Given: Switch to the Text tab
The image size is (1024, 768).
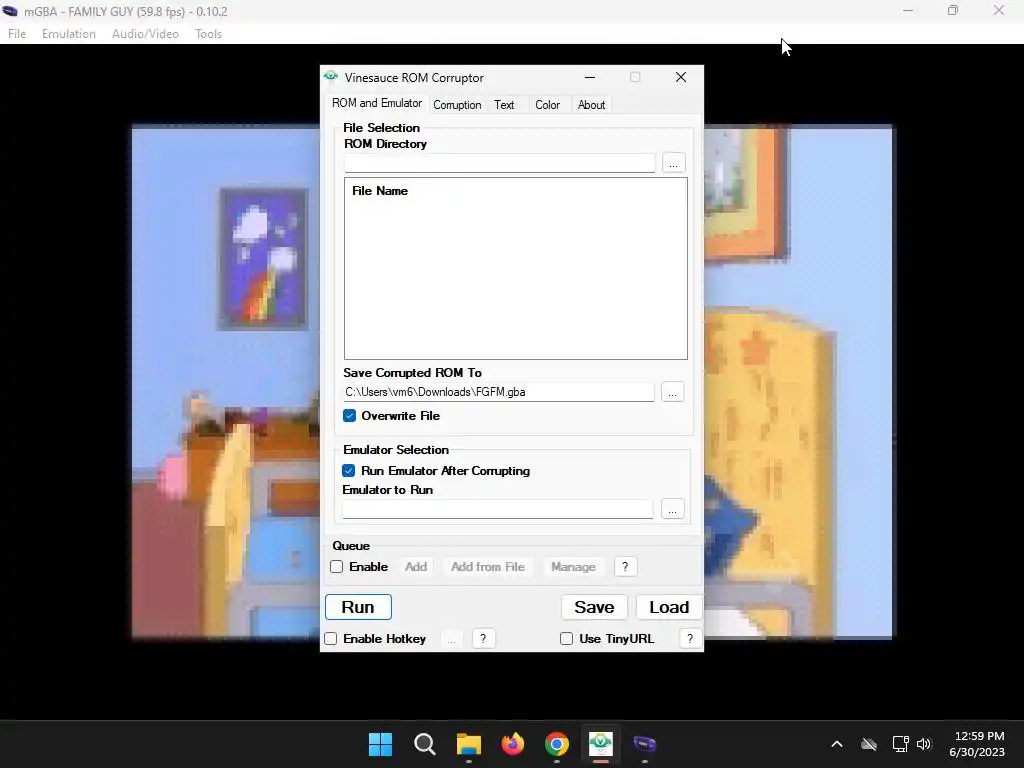Looking at the screenshot, I should tap(504, 104).
